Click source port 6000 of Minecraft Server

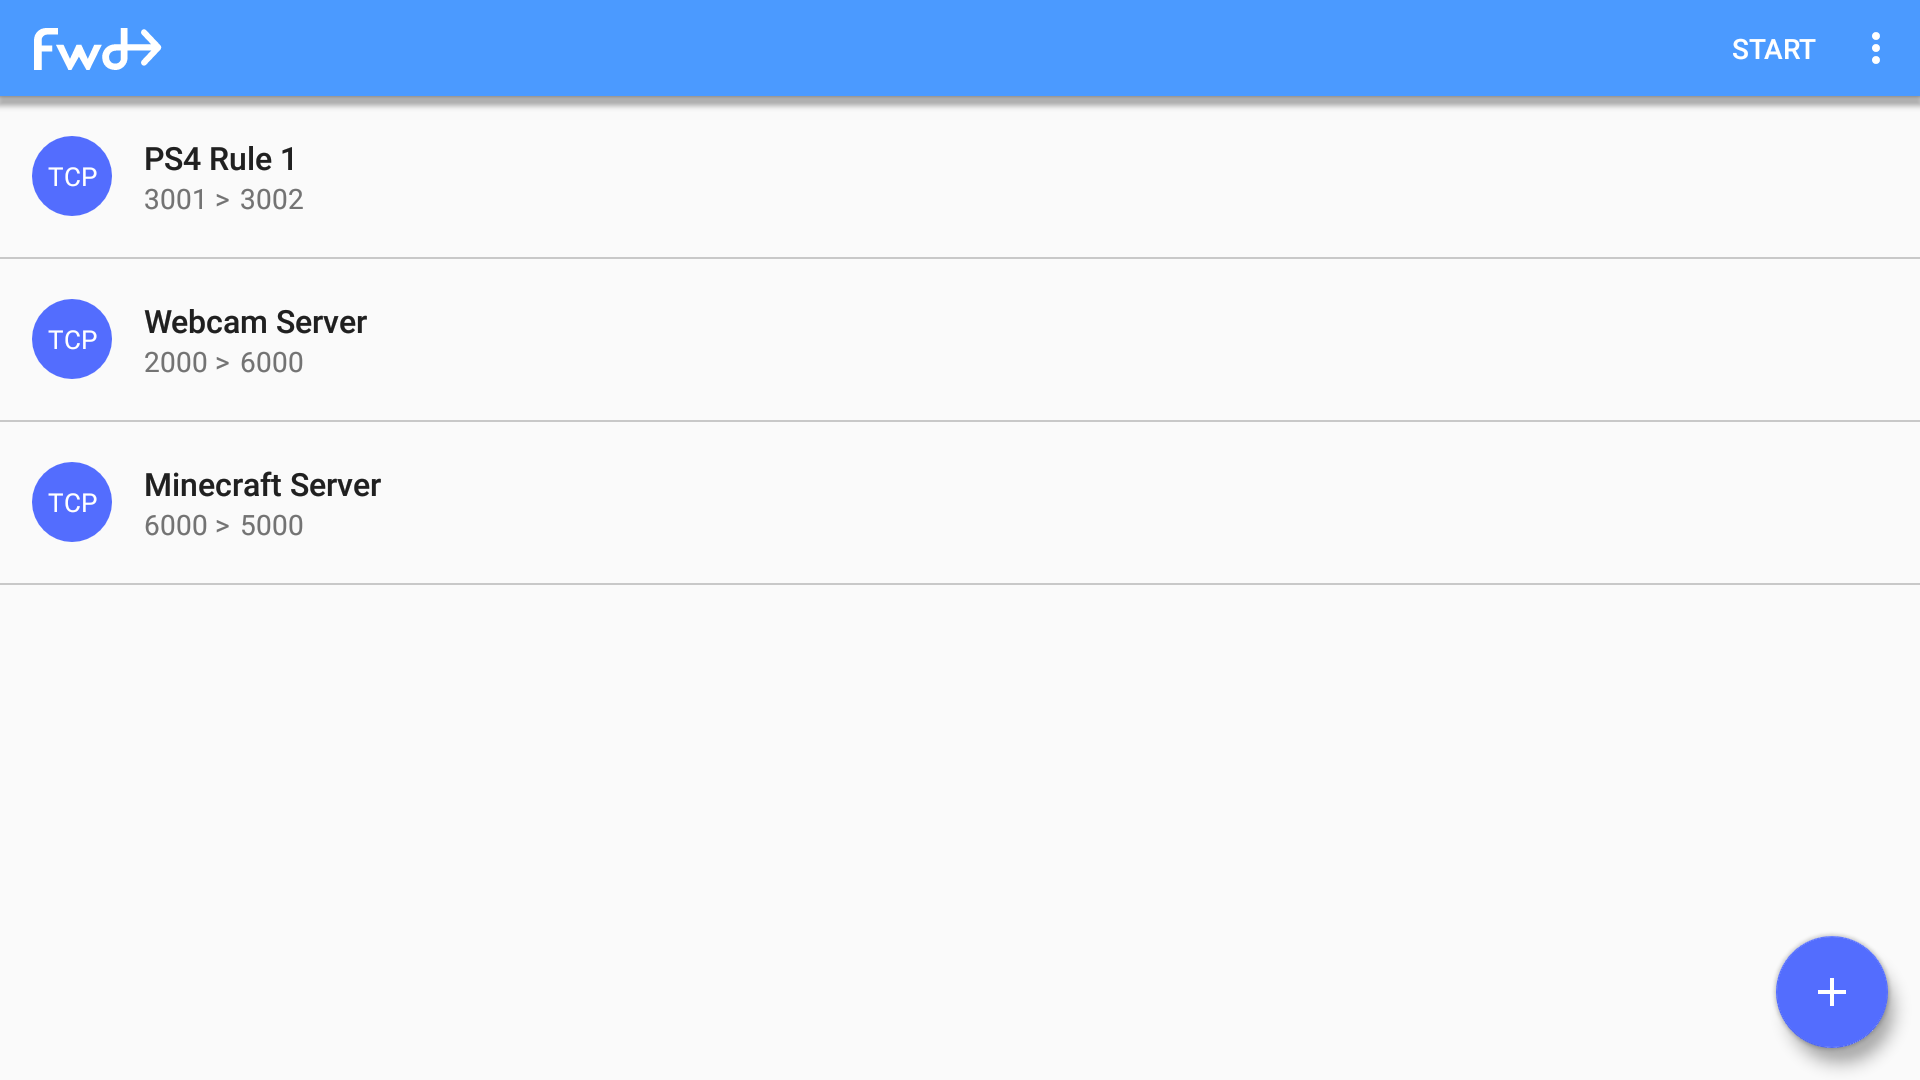pyautogui.click(x=175, y=526)
